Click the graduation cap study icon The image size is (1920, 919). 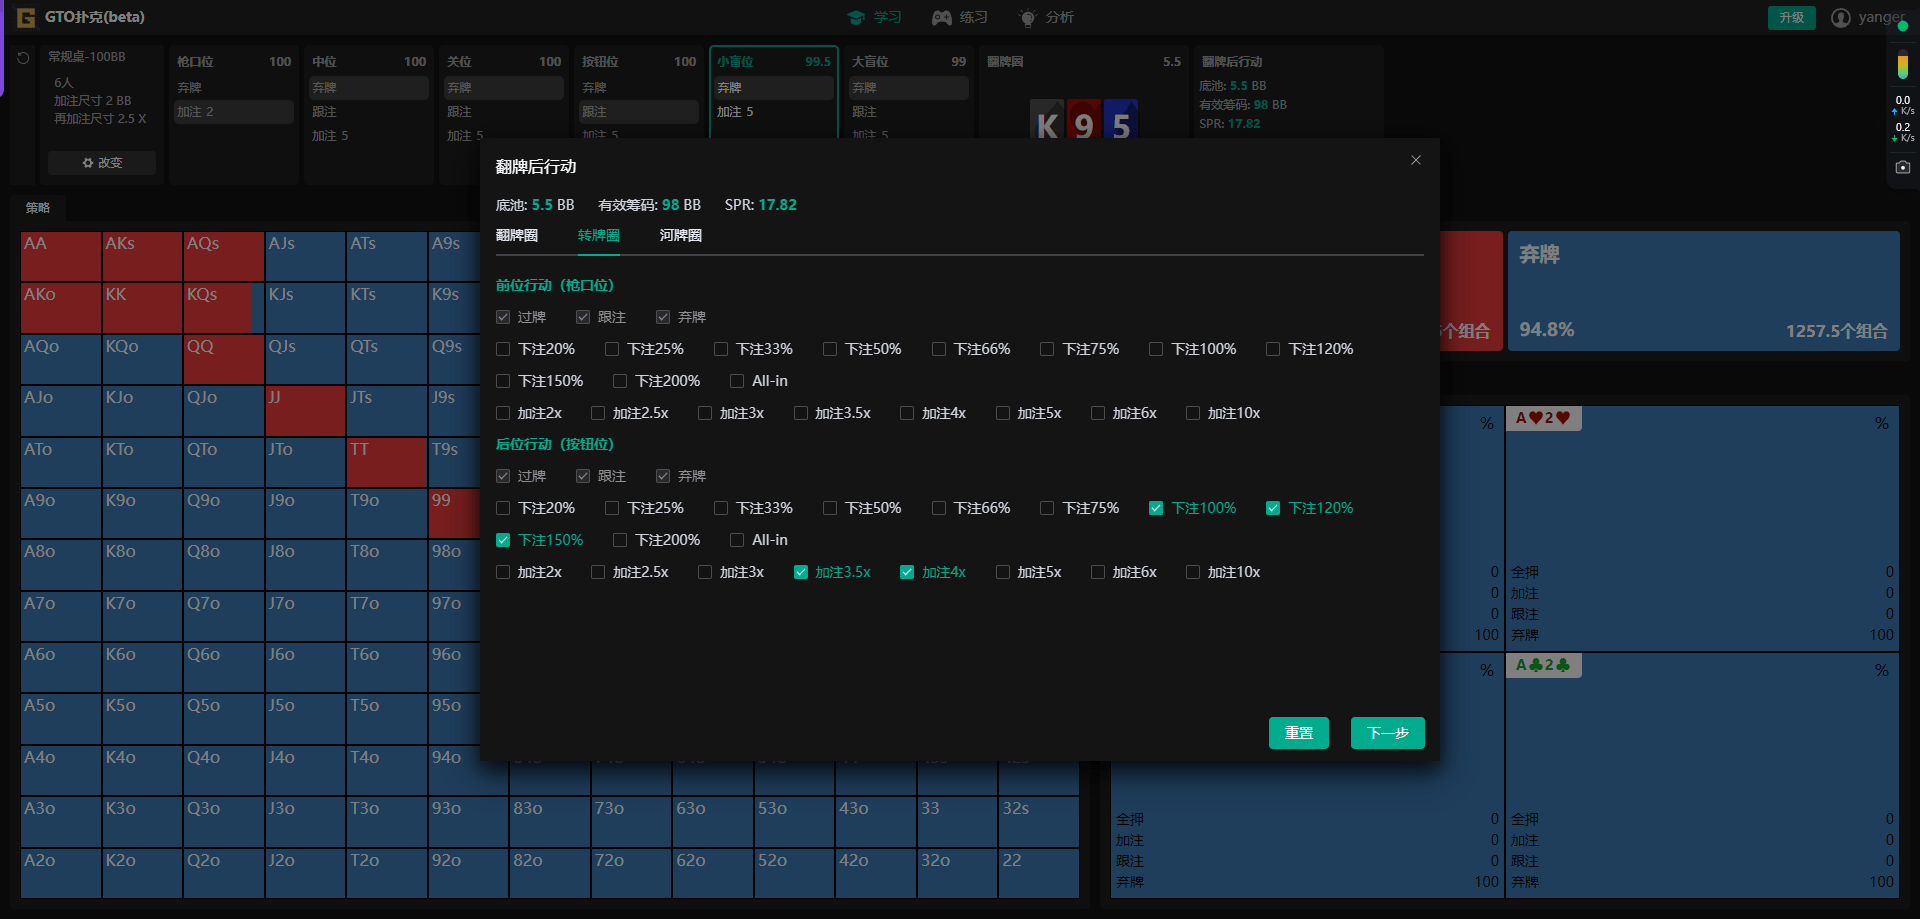(856, 17)
